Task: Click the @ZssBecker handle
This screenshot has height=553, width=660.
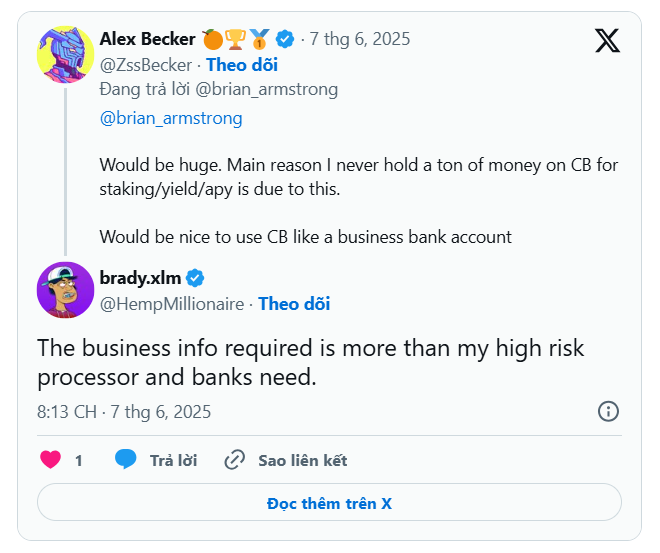Action: point(146,65)
